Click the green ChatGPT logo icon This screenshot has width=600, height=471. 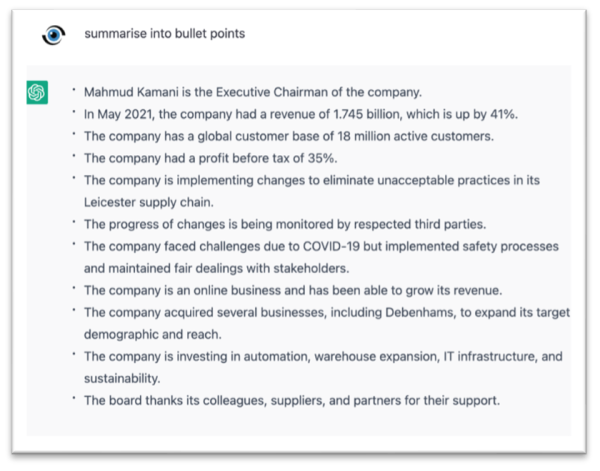36,93
